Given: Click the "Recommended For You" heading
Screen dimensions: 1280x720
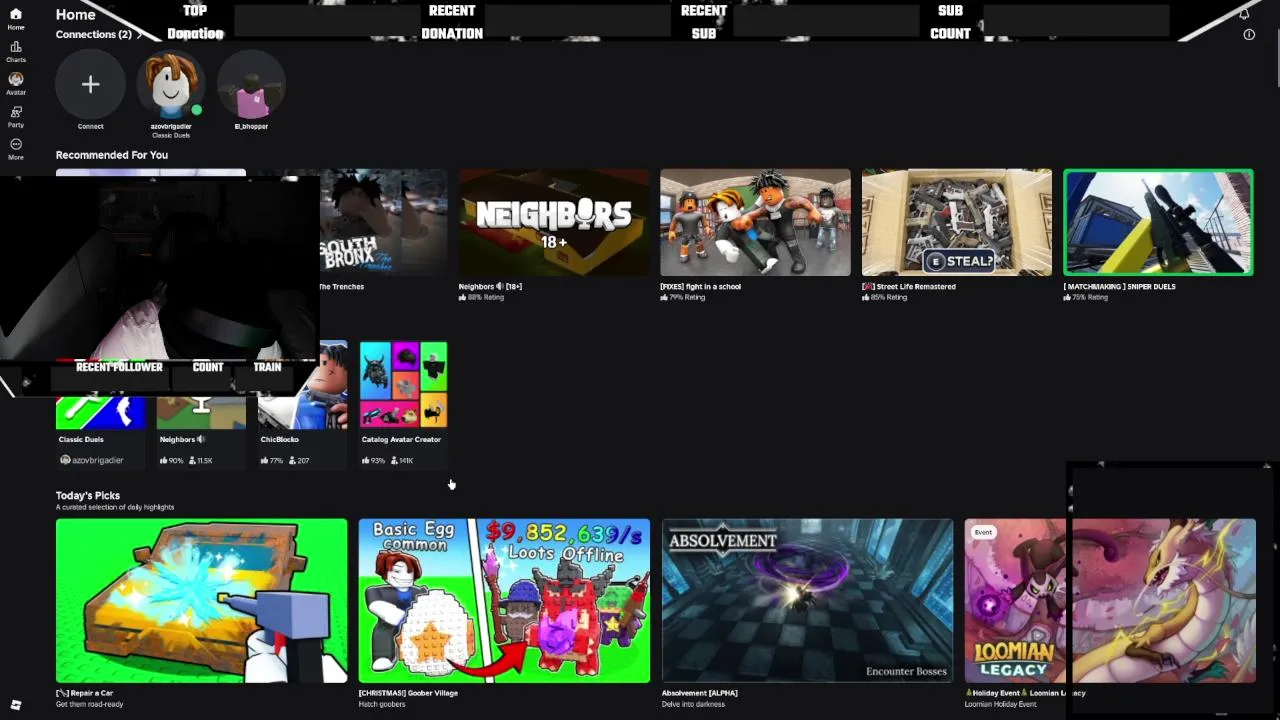Looking at the screenshot, I should click(111, 155).
